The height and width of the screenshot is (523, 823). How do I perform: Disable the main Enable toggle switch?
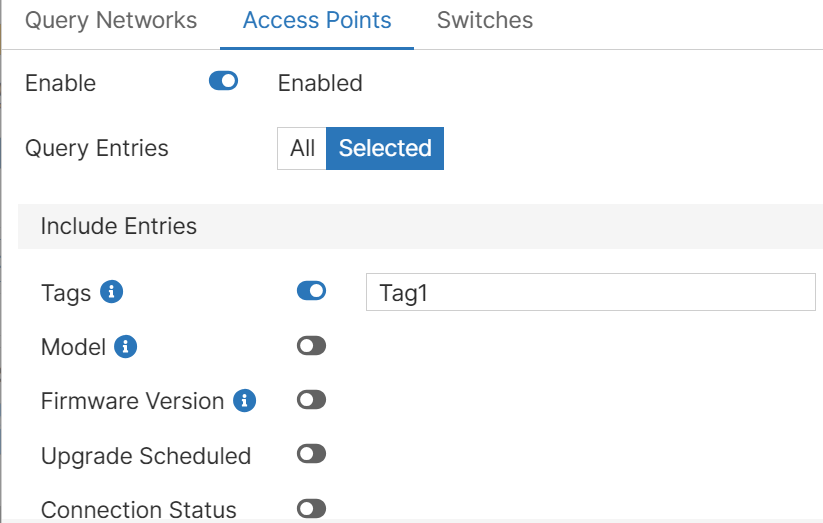tap(223, 81)
